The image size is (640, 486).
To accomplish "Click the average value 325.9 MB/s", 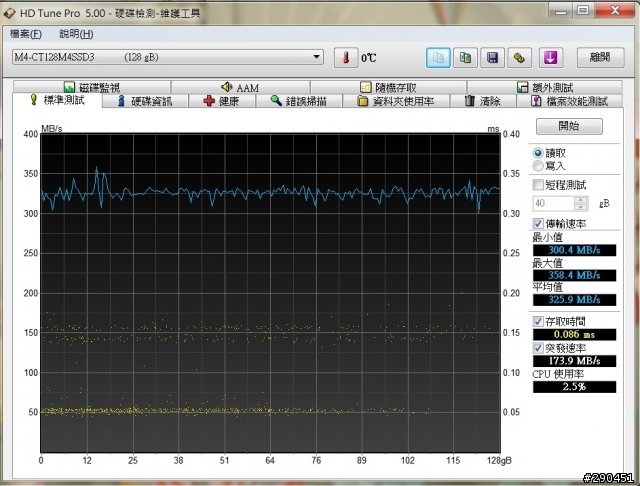I will (x=574, y=300).
